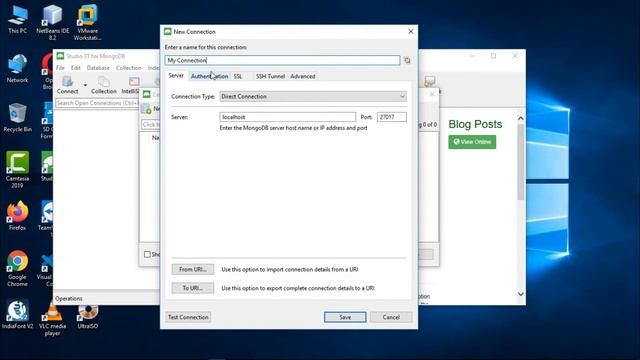The height and width of the screenshot is (360, 640).
Task: Click scrollbar up arrow in Blog Posts panel
Action: pos(521,118)
